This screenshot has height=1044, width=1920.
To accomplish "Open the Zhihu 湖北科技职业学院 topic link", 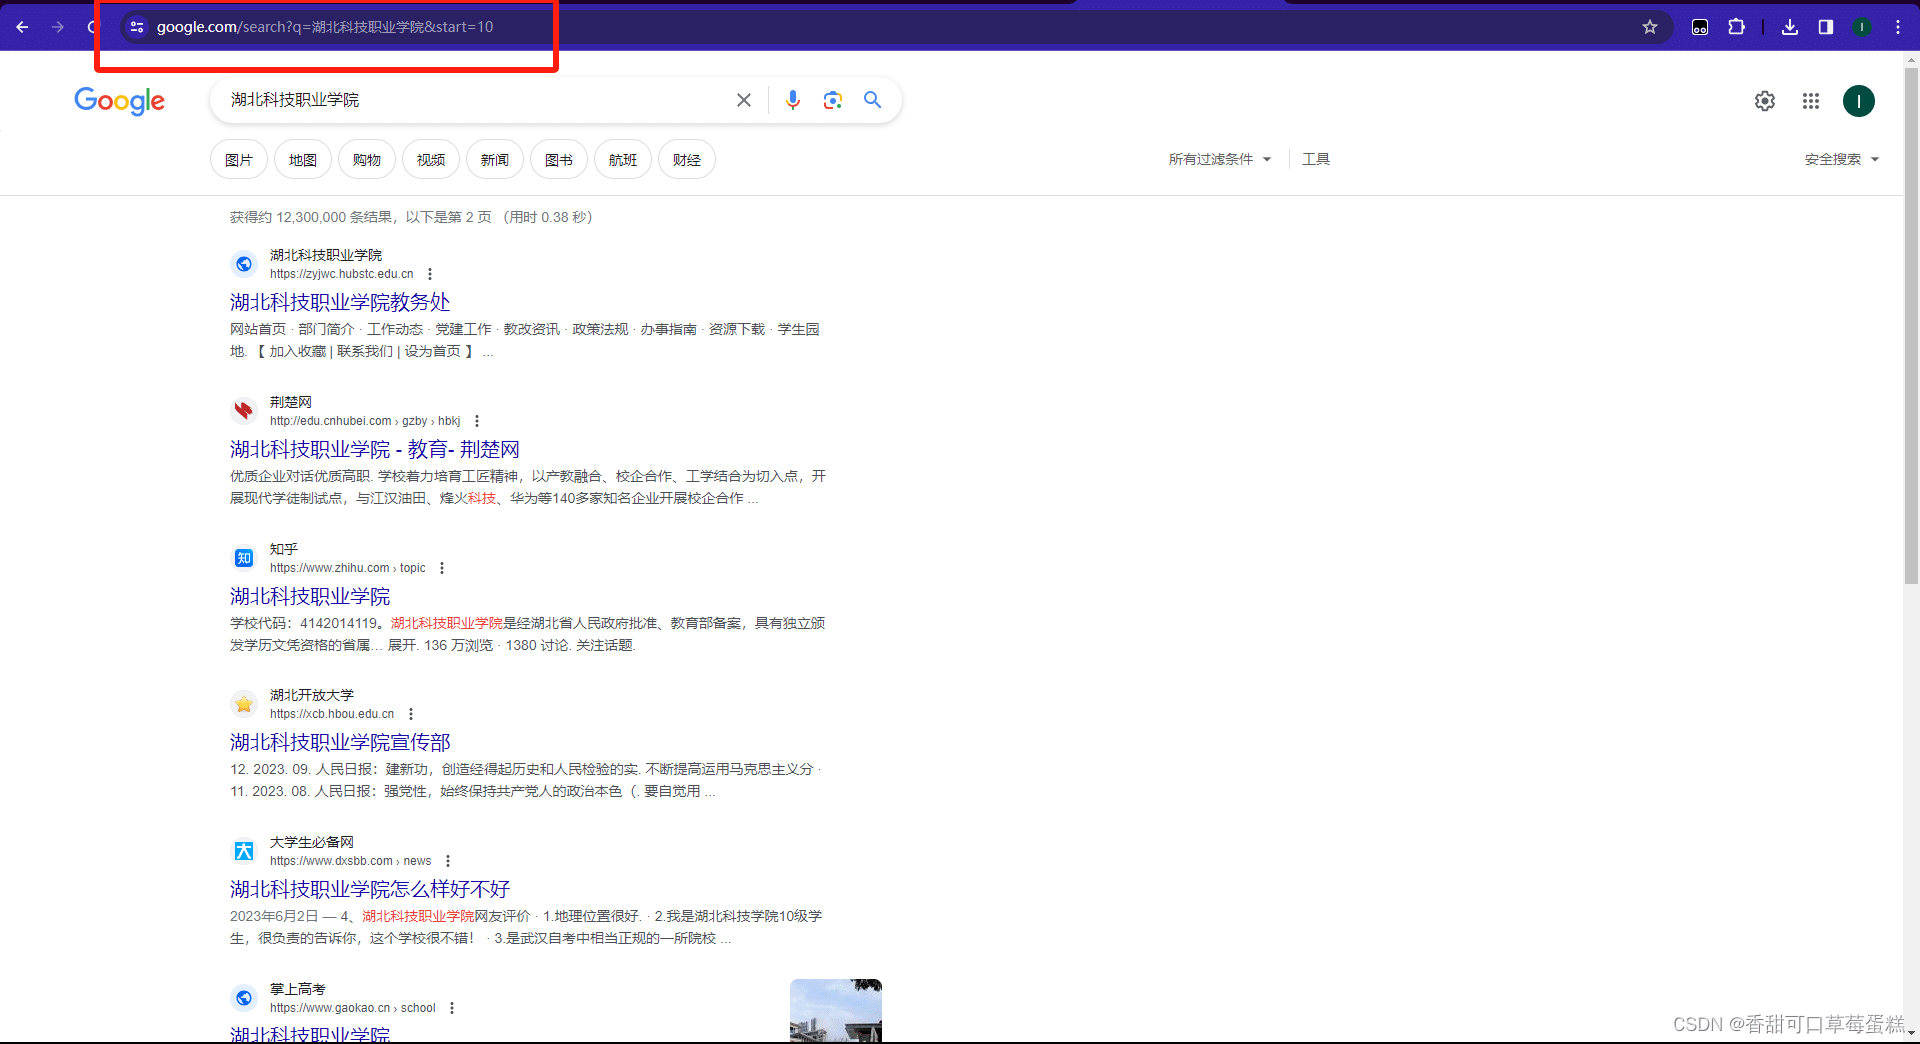I will (310, 596).
